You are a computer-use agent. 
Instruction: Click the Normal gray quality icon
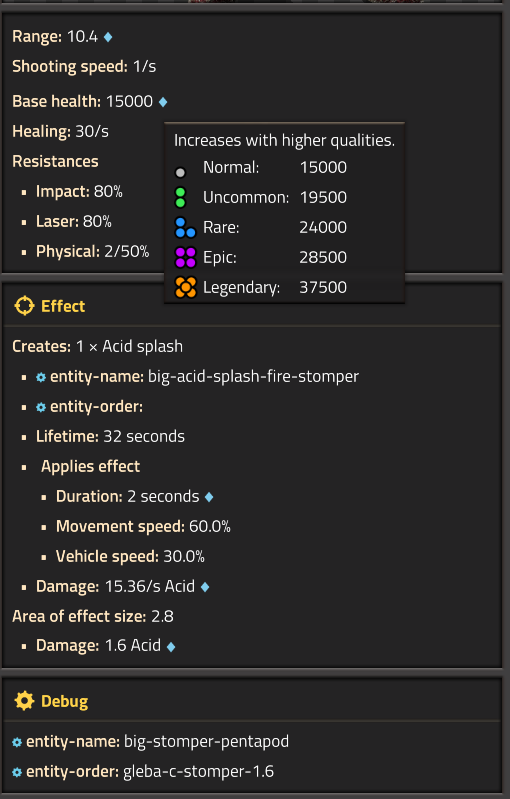click(180, 173)
